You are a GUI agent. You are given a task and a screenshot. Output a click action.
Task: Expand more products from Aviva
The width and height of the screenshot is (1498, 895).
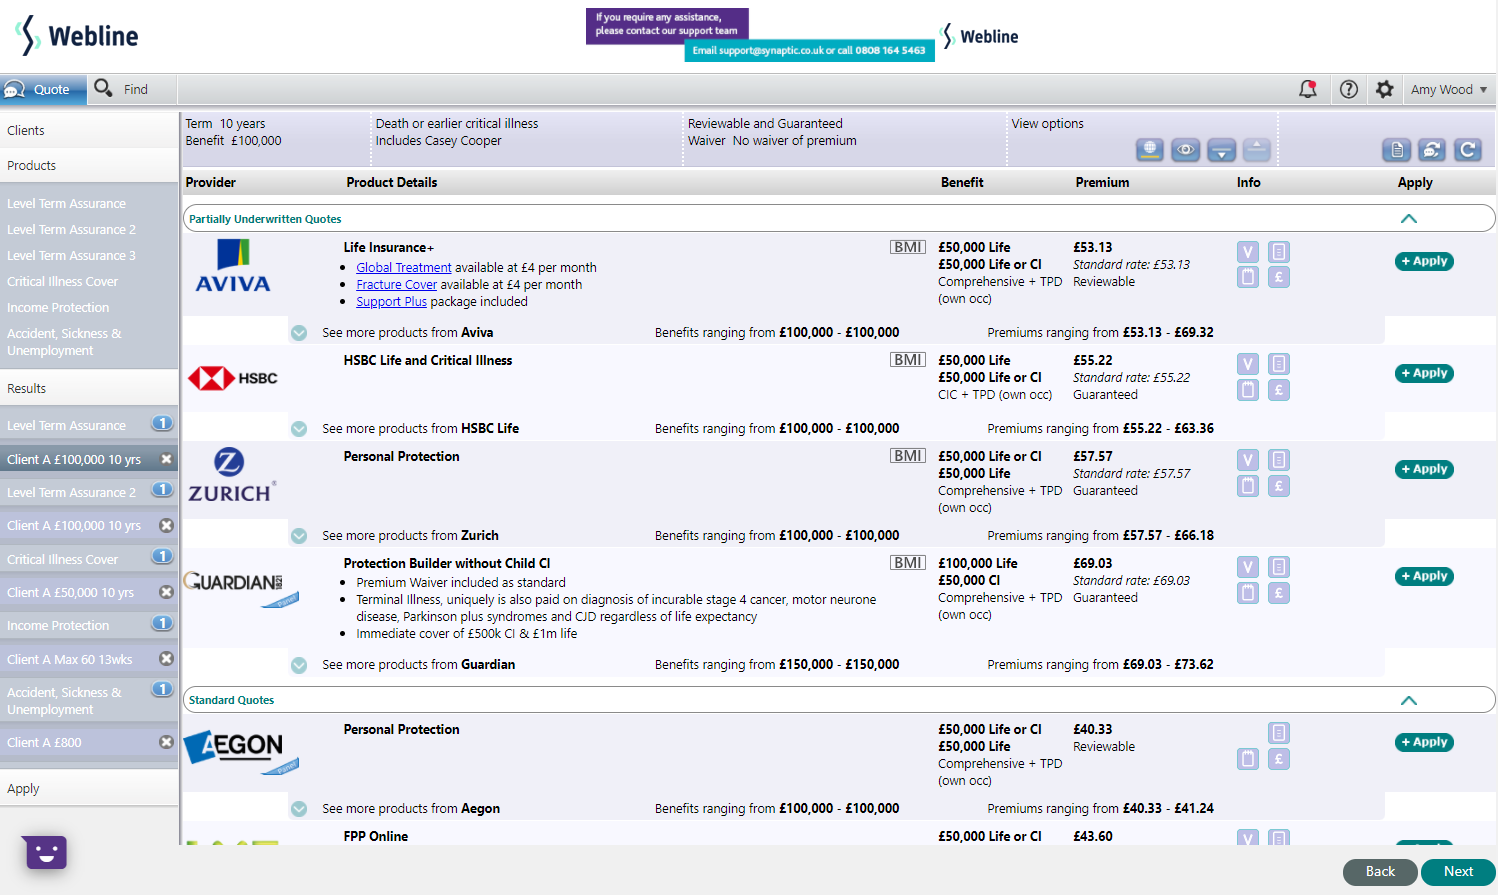pos(299,333)
